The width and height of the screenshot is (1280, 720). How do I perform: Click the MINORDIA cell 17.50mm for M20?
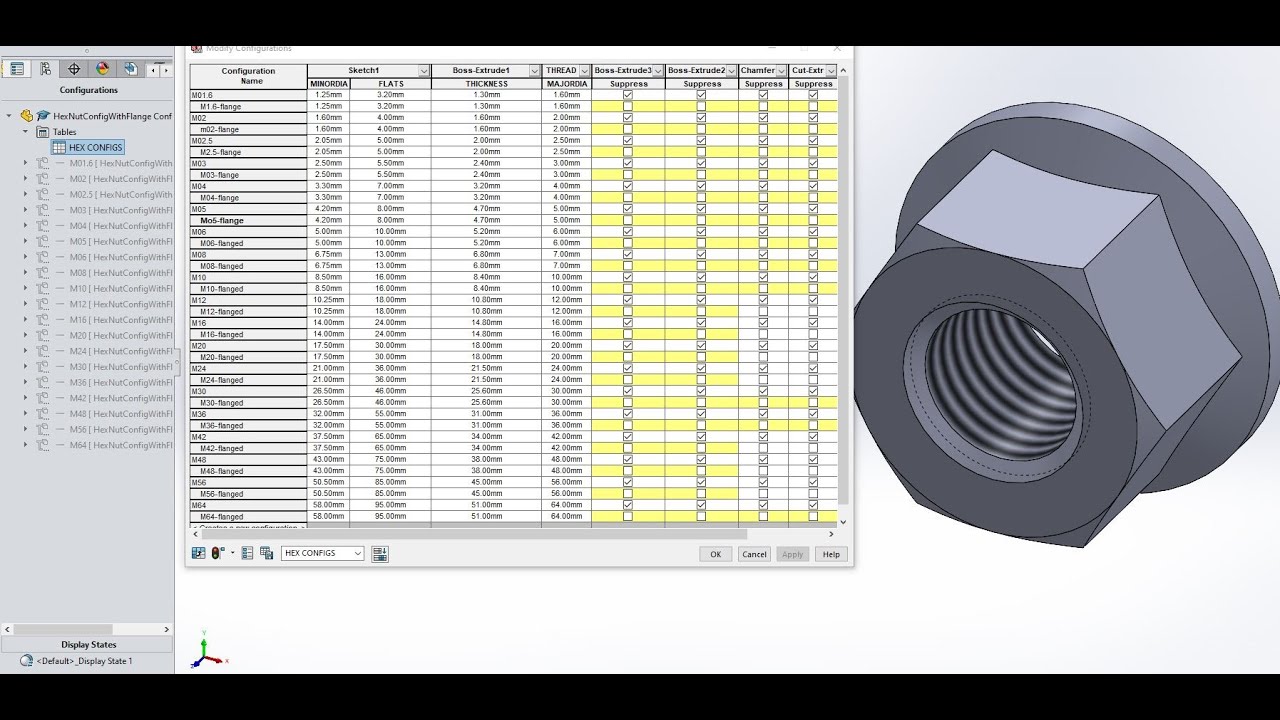[x=328, y=346]
